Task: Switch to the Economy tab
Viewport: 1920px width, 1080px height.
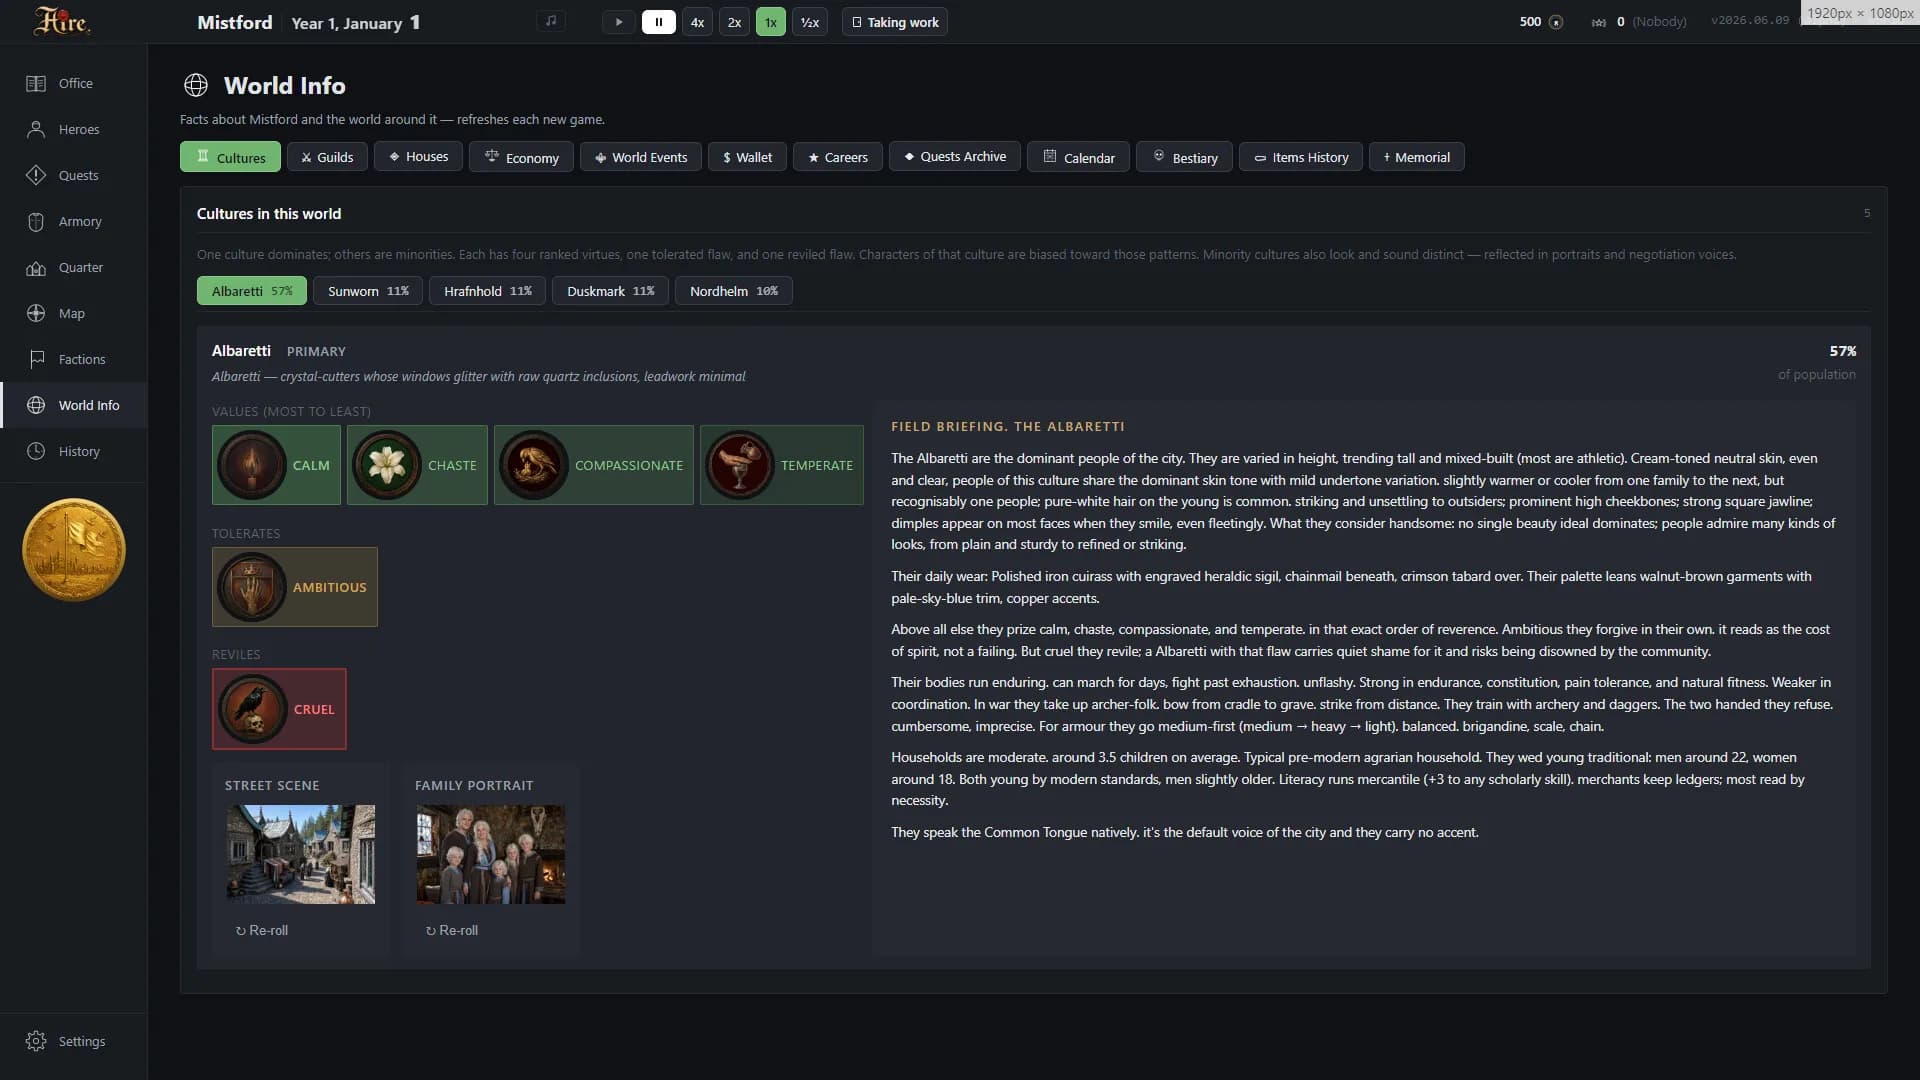Action: [x=521, y=157]
